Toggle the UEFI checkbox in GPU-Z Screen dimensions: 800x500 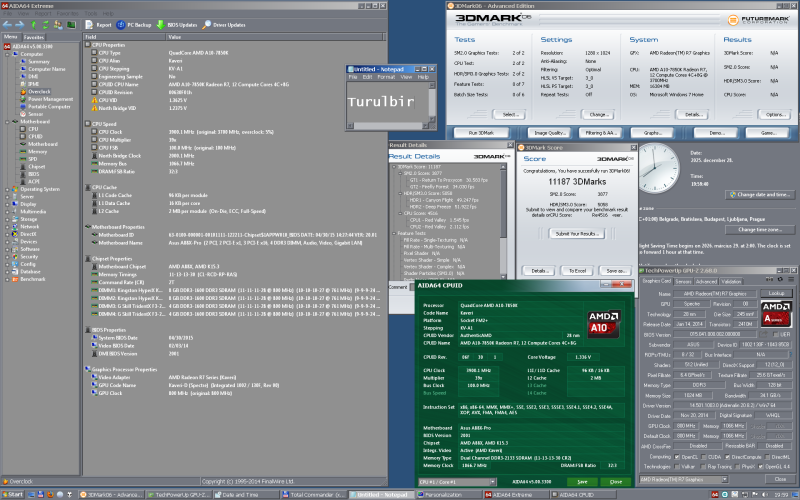tap(776, 334)
